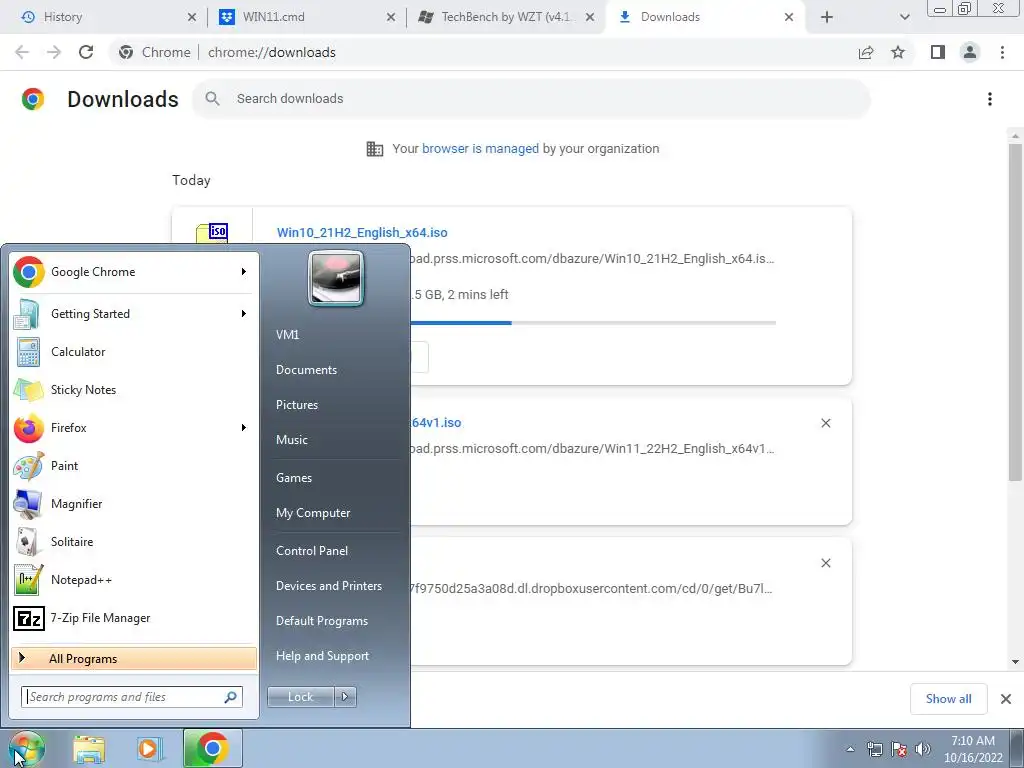Open Sticky Notes from the Start menu
This screenshot has width=1024, height=768.
(x=134, y=390)
